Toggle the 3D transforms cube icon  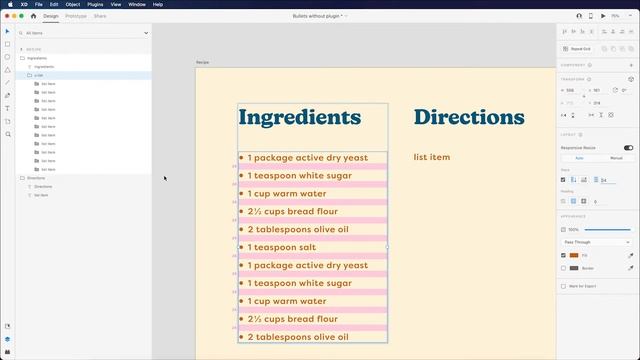click(x=631, y=79)
